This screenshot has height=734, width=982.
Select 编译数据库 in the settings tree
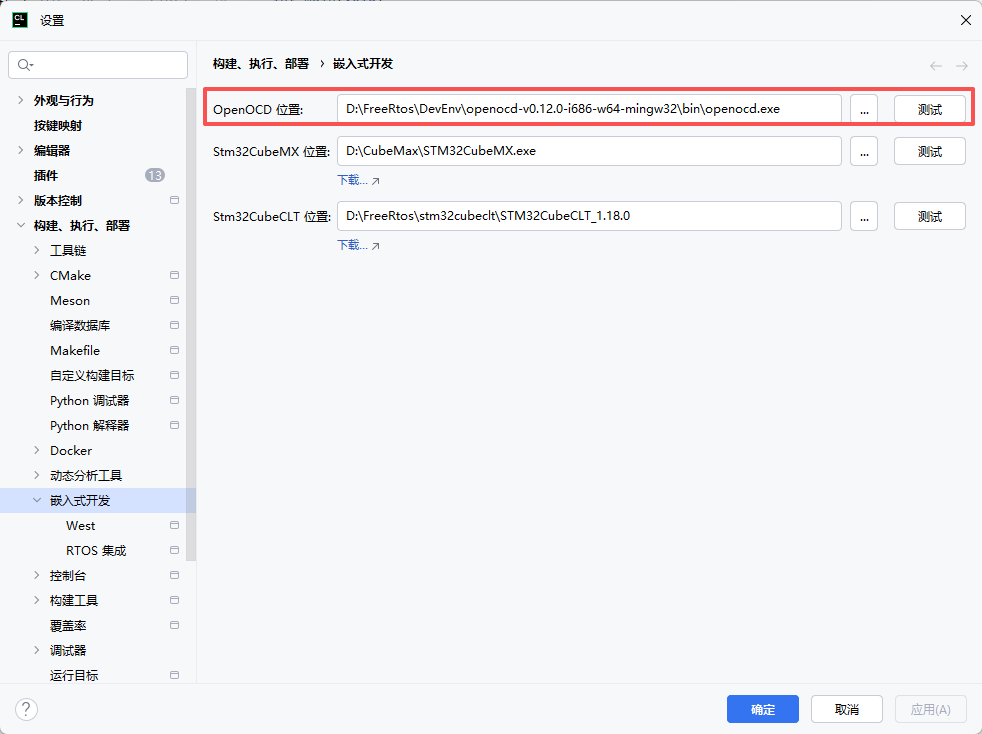[80, 326]
